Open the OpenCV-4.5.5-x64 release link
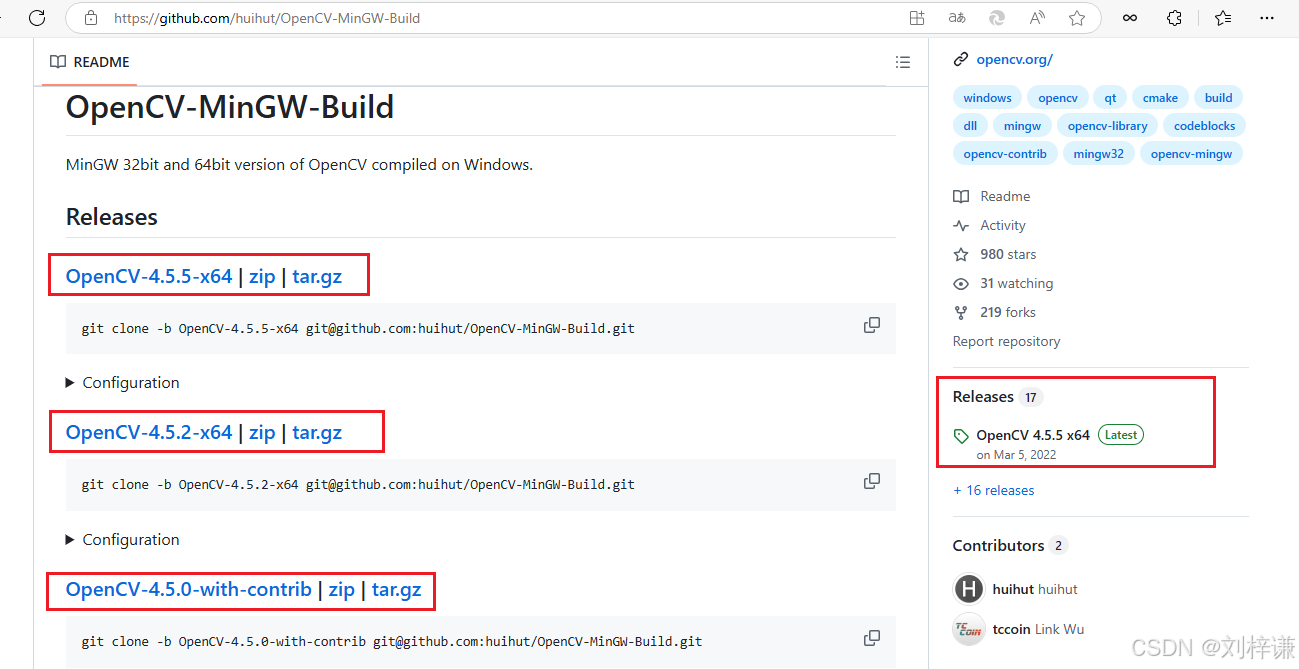This screenshot has height=669, width=1299. click(x=149, y=276)
